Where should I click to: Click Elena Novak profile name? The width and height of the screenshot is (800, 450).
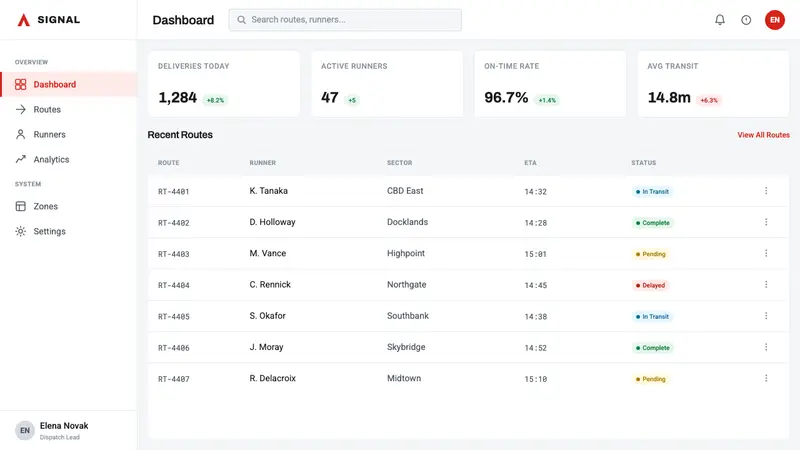[x=64, y=426]
